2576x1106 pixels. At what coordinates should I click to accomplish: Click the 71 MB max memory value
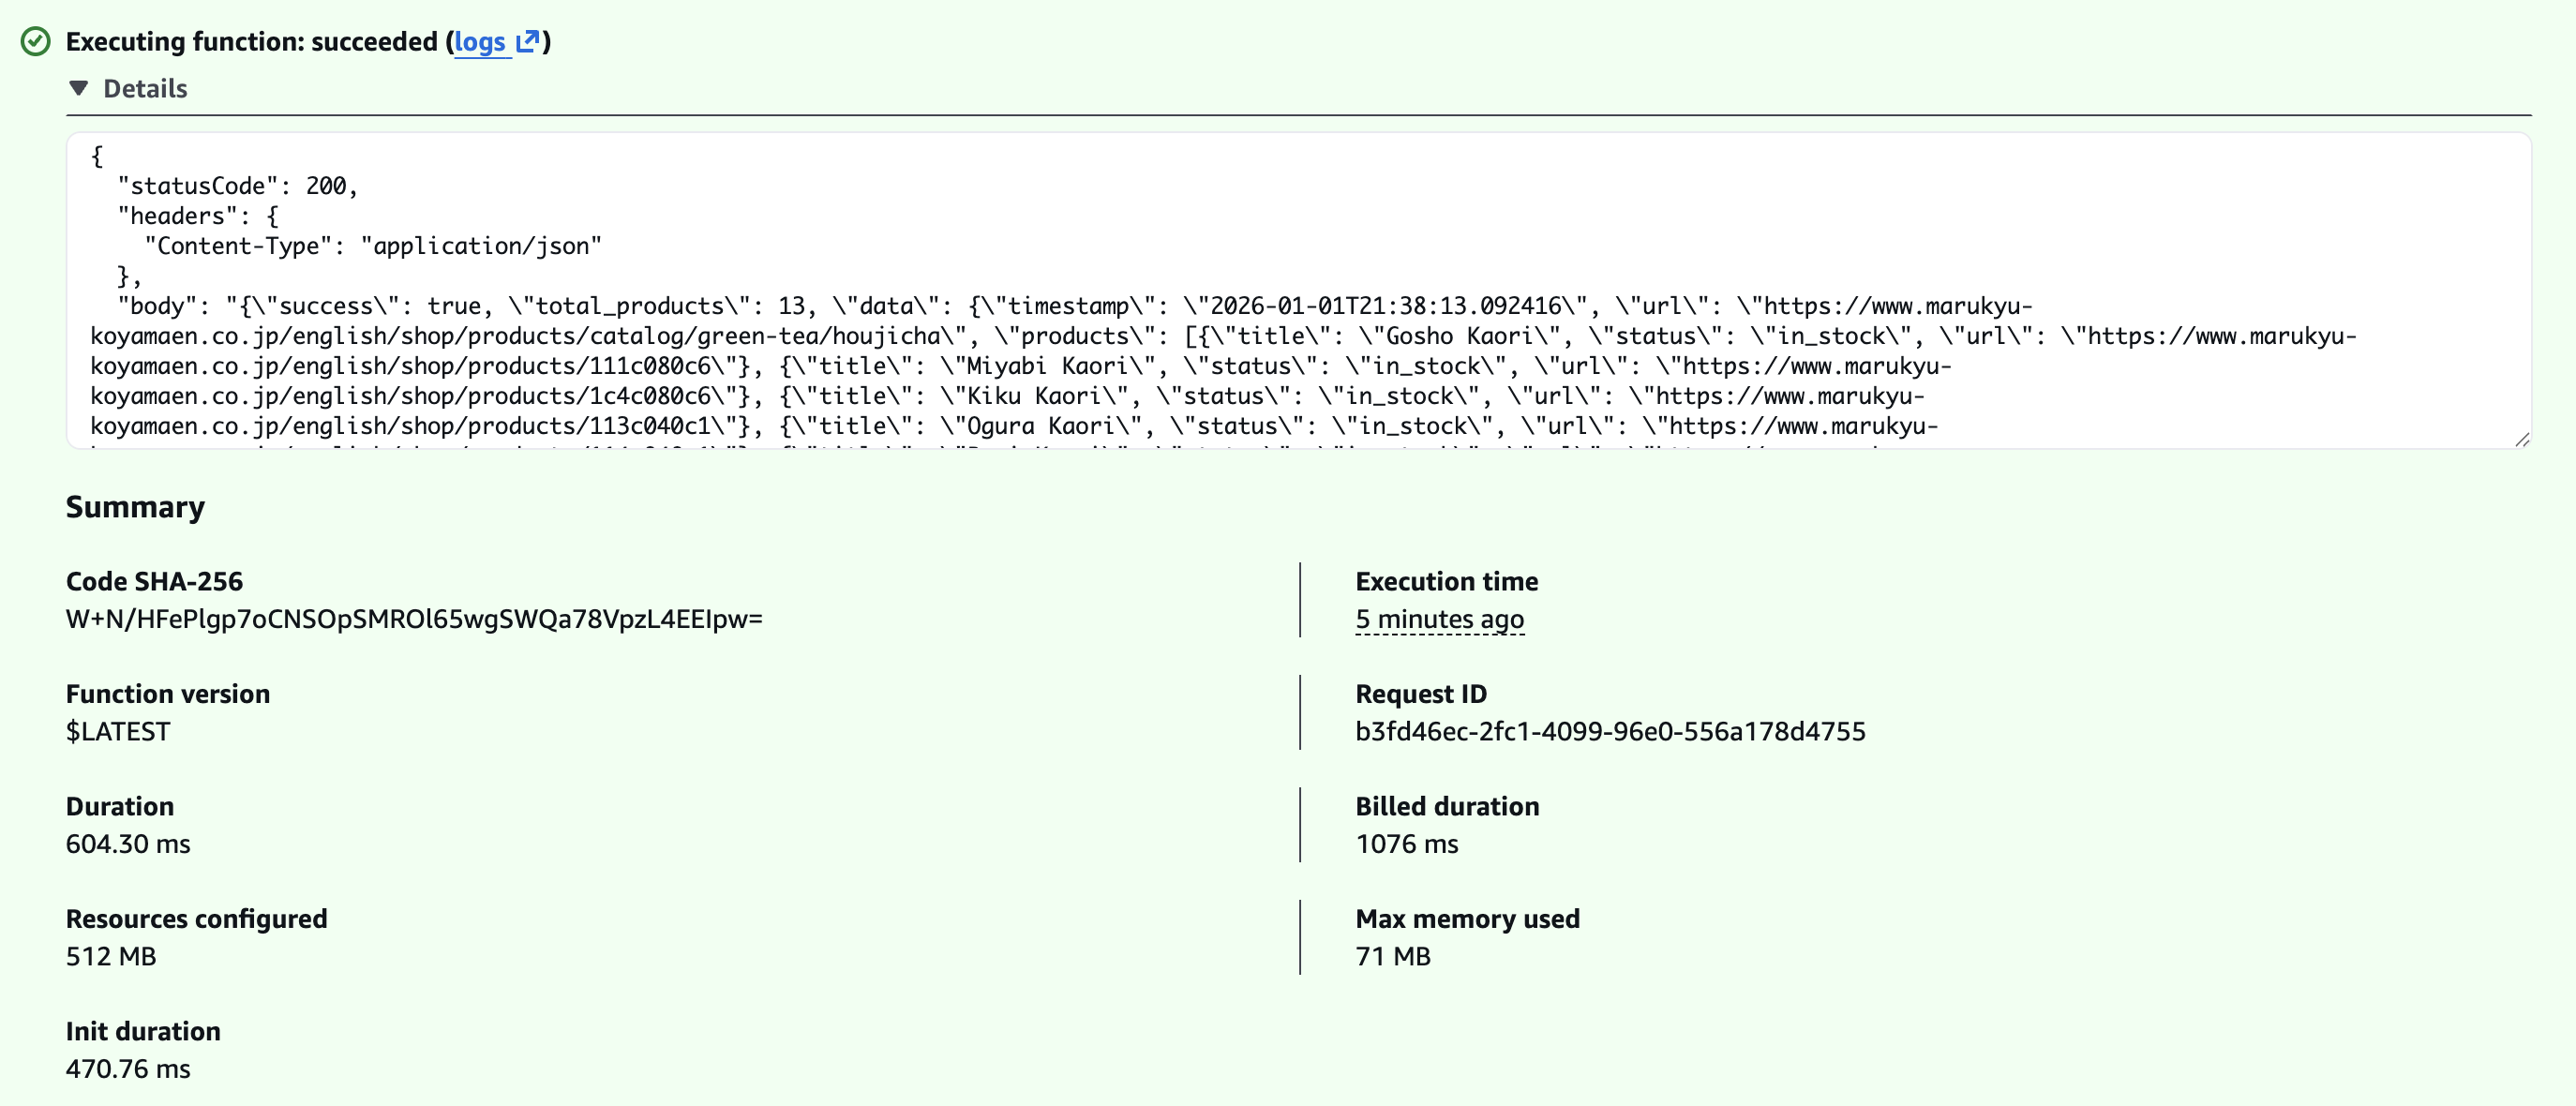click(x=1393, y=956)
